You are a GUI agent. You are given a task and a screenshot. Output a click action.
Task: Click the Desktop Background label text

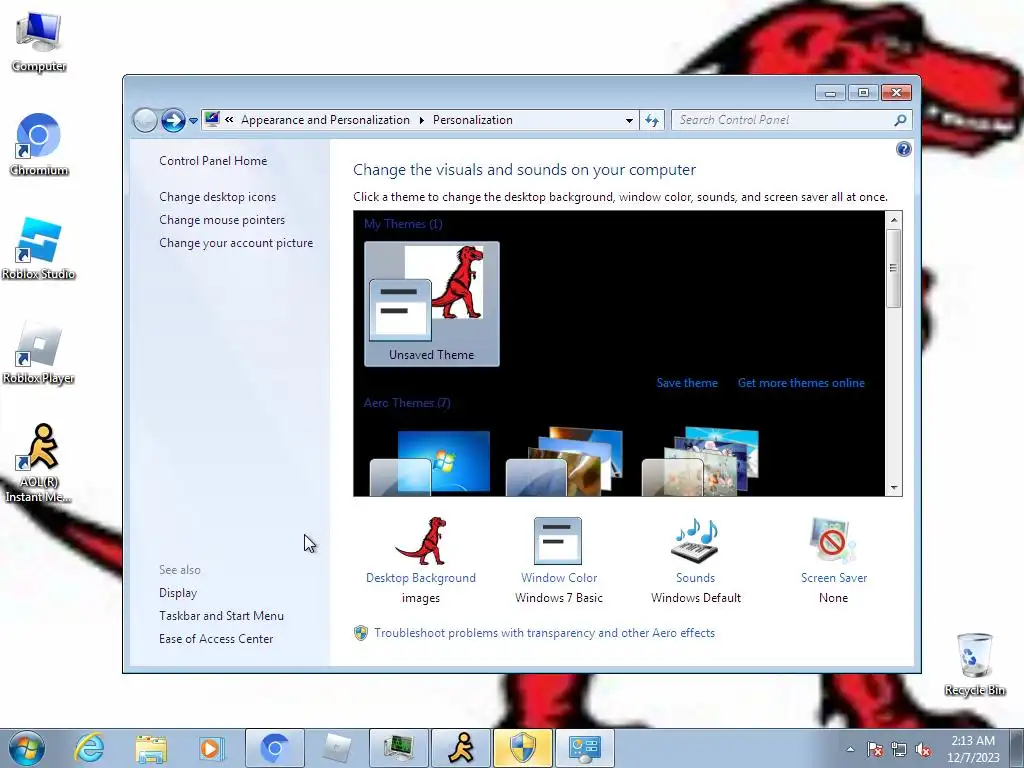point(421,578)
